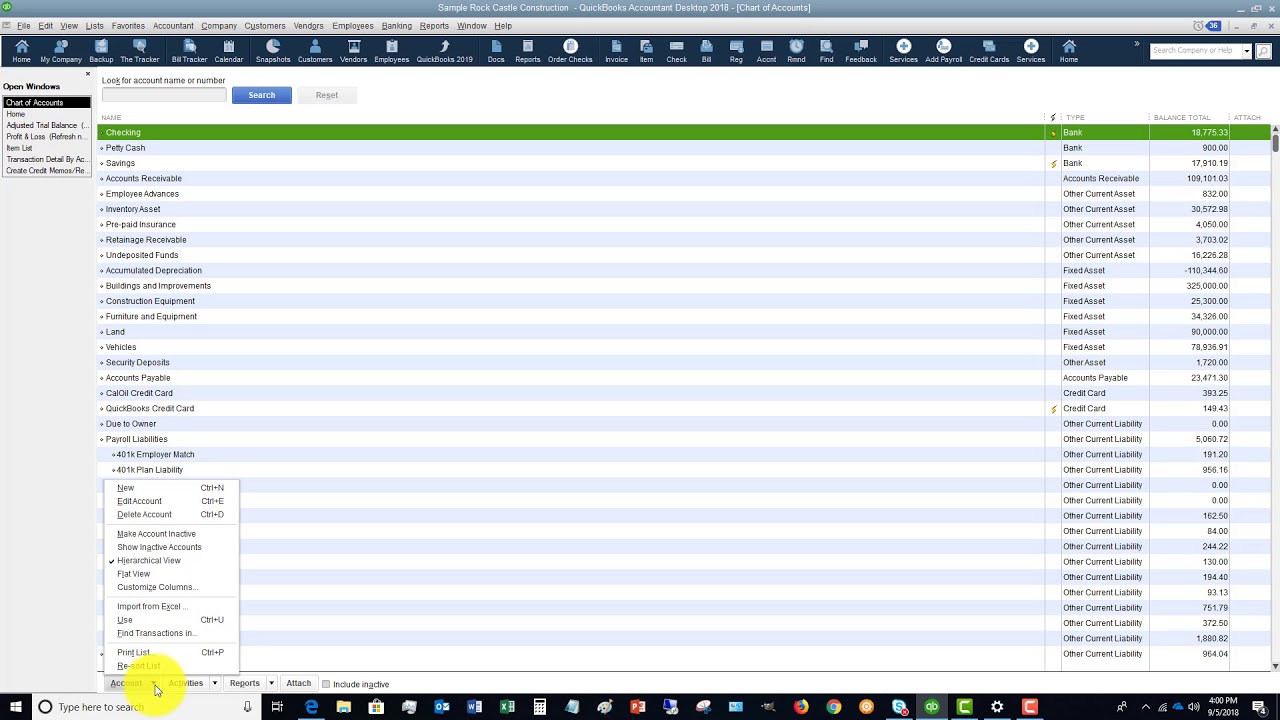The height and width of the screenshot is (720, 1280).
Task: Choose Flat View in Account menu
Action: 133,574
